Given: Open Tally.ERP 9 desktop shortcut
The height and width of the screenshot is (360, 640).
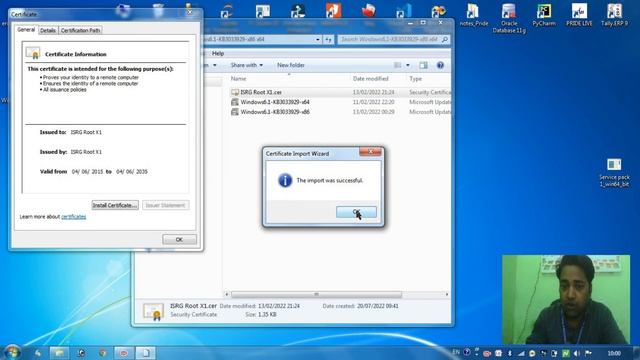Looking at the screenshot, I should [614, 15].
